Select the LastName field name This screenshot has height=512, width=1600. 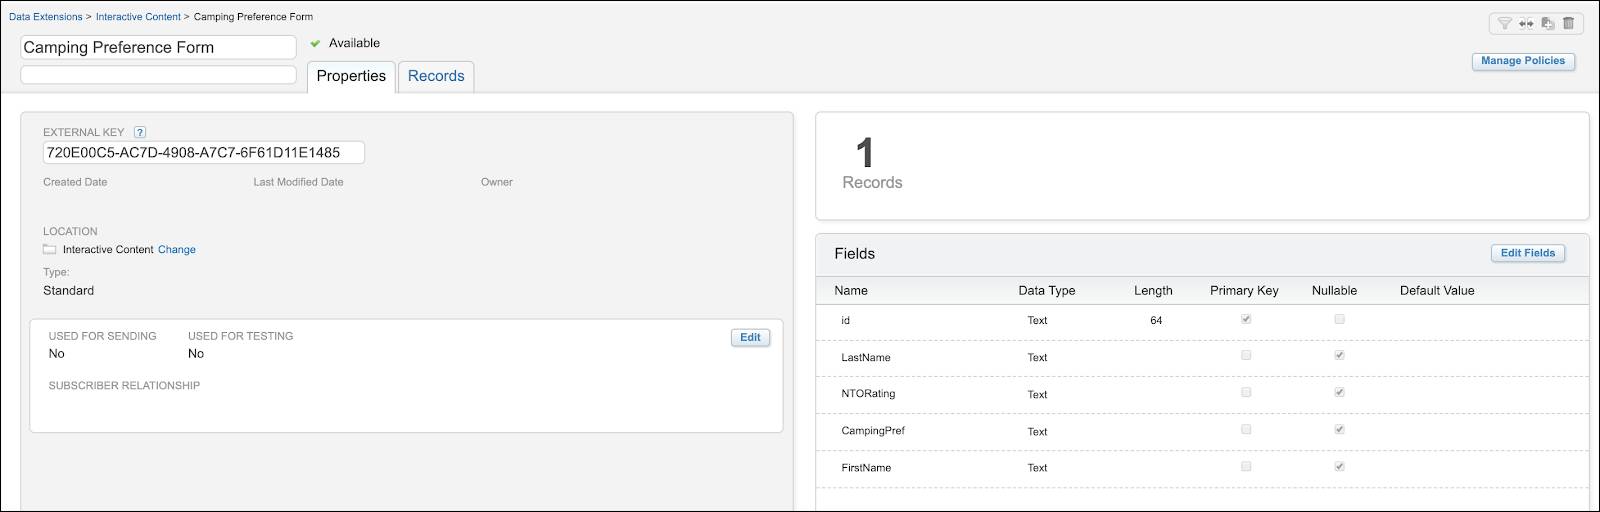tap(866, 358)
